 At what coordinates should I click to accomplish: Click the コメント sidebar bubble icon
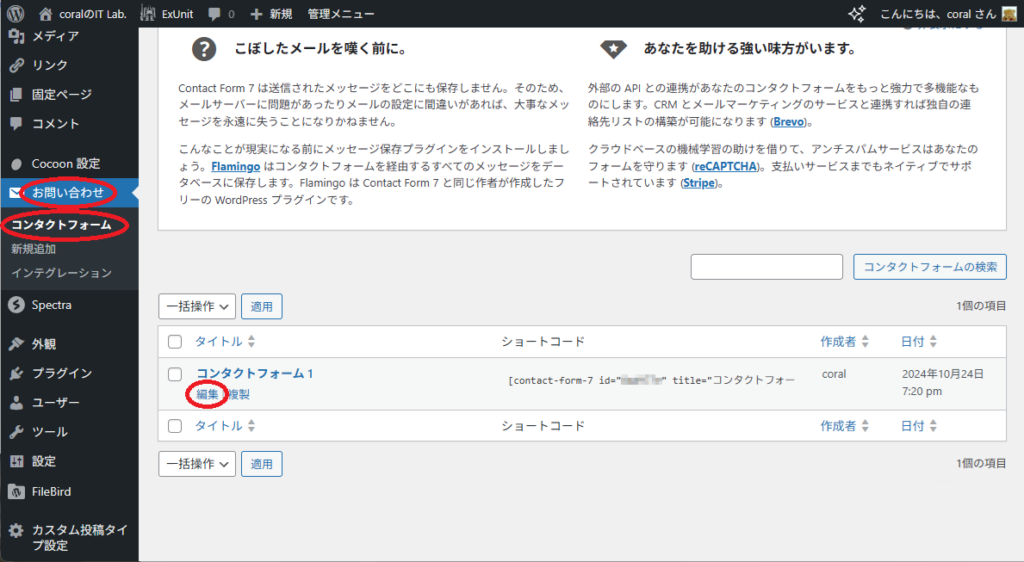point(16,123)
